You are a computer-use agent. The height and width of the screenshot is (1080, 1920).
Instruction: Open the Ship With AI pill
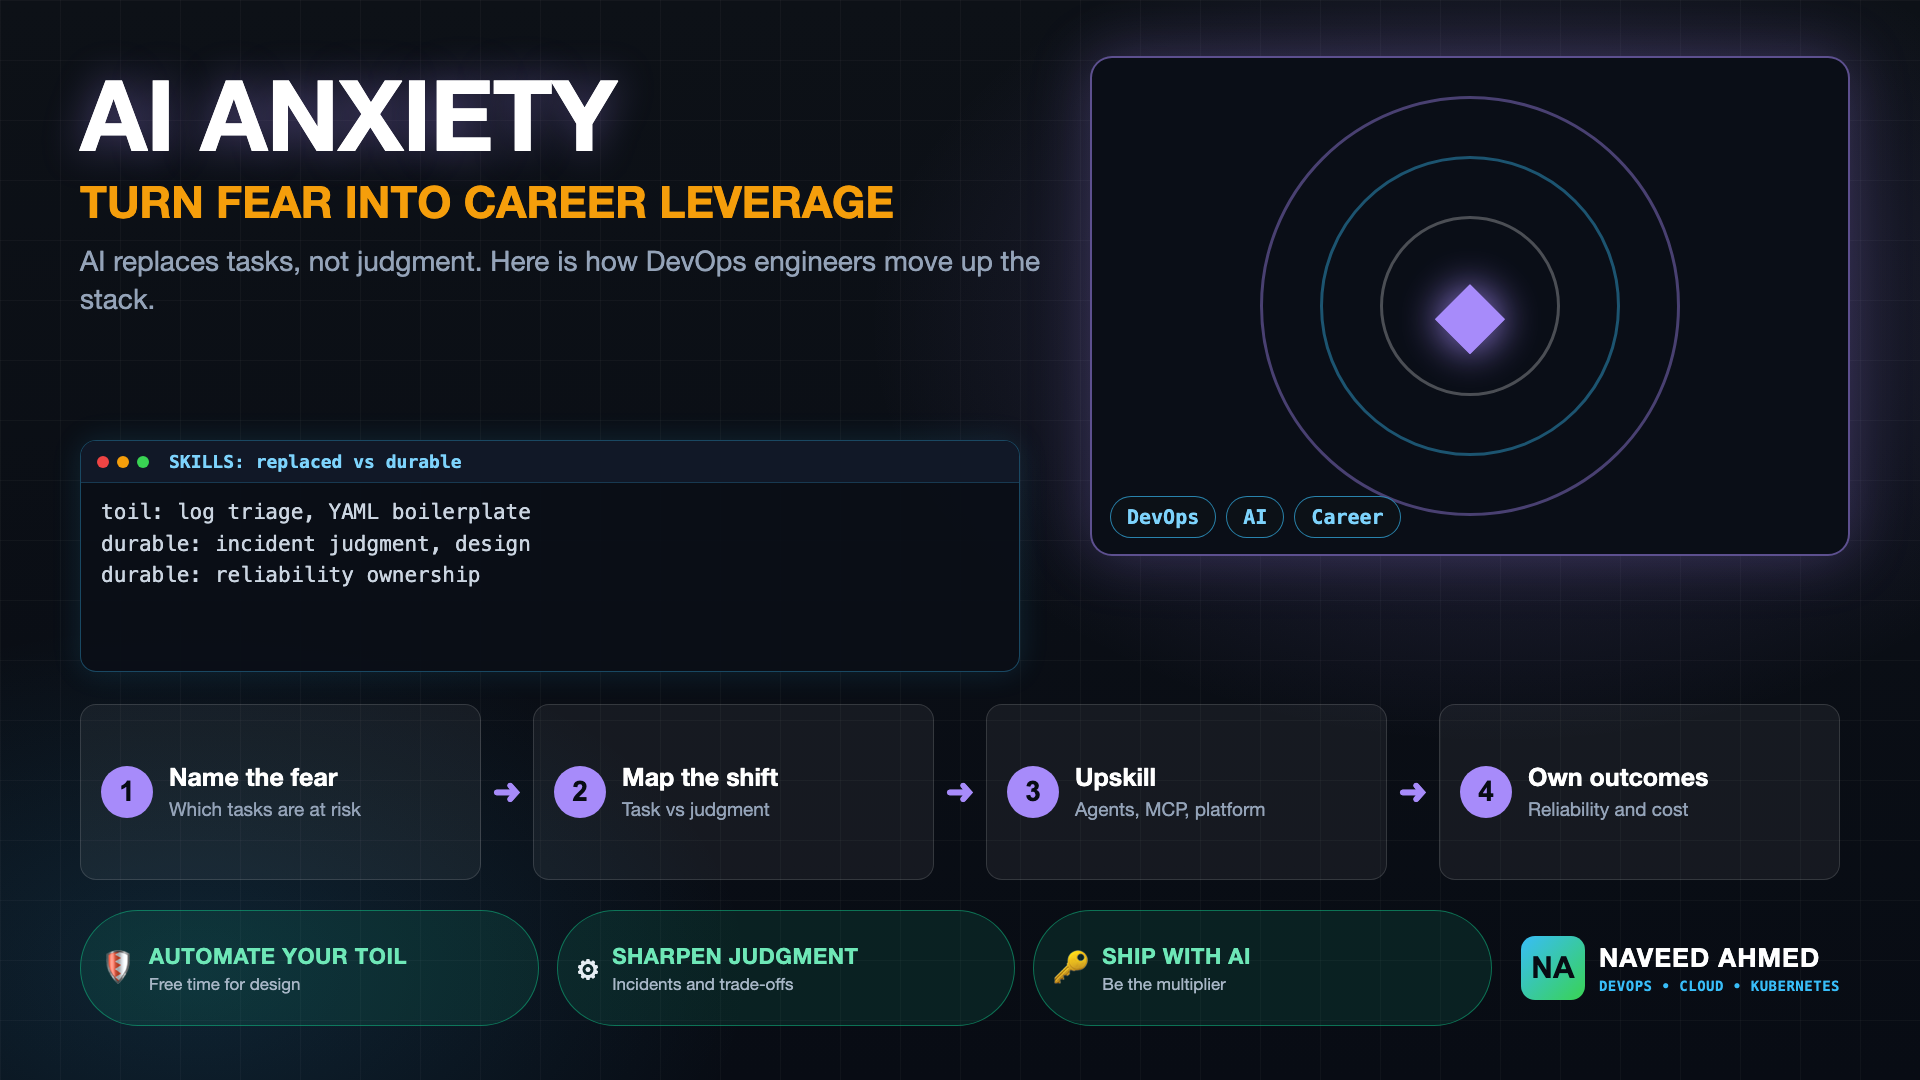pyautogui.click(x=1262, y=968)
